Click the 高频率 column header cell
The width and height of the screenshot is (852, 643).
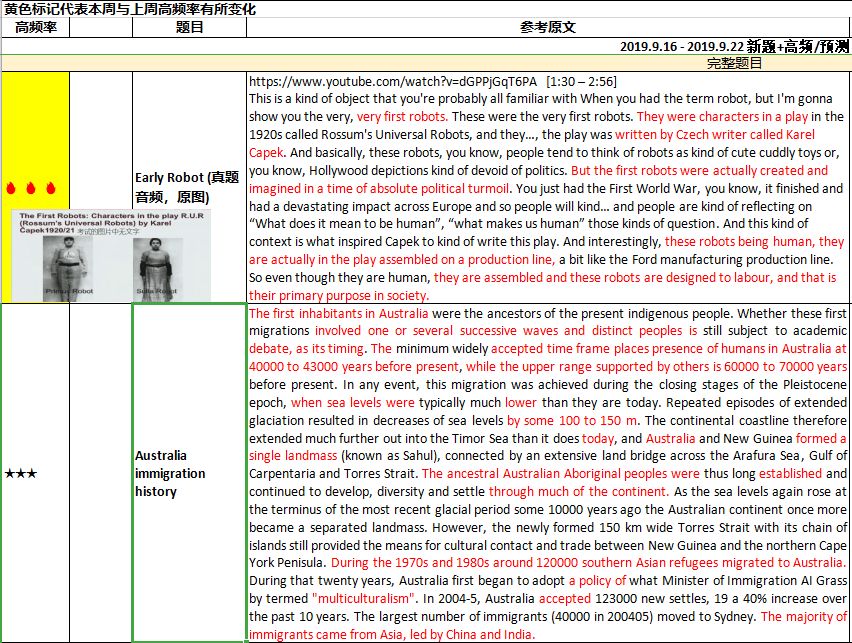pyautogui.click(x=35, y=27)
